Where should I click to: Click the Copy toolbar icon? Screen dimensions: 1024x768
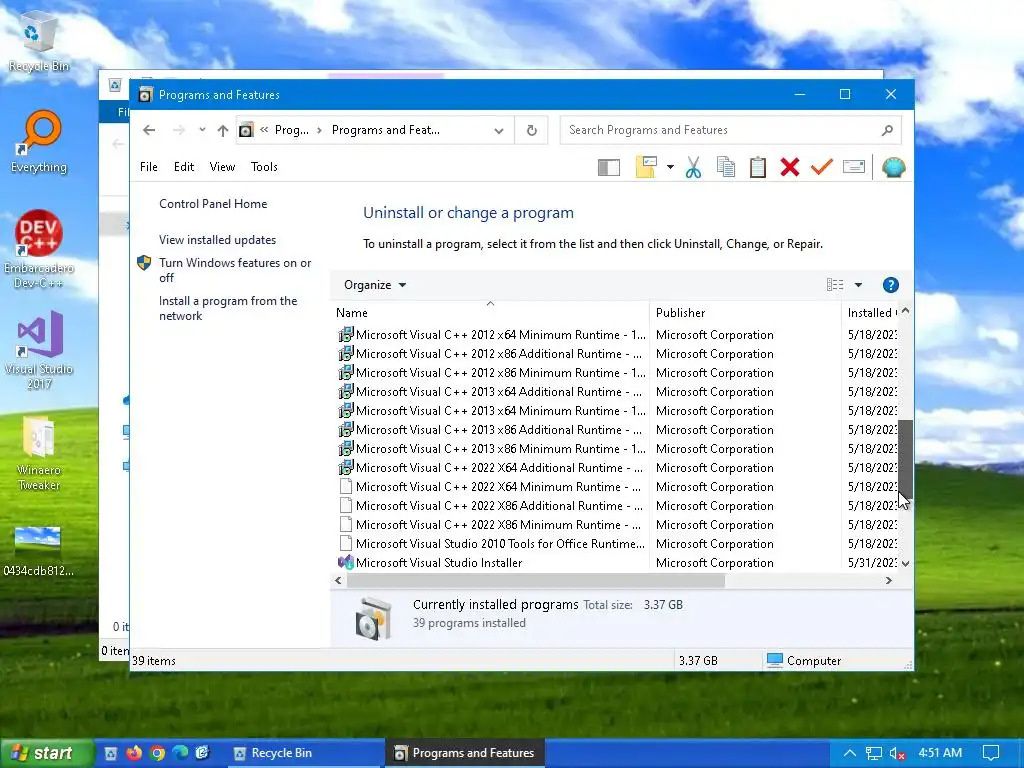[x=726, y=167]
